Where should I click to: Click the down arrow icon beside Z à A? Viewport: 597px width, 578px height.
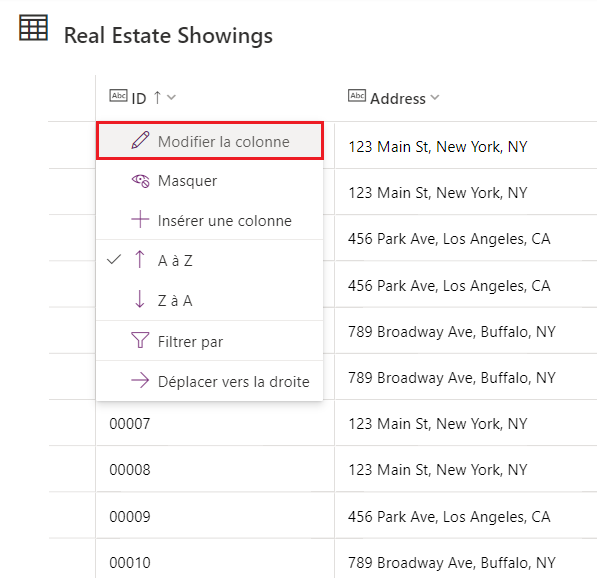140,299
